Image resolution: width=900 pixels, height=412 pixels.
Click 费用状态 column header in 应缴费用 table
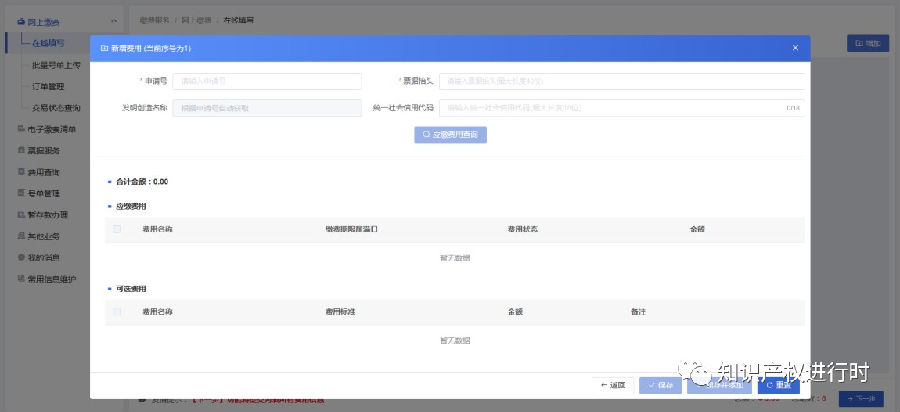click(522, 229)
